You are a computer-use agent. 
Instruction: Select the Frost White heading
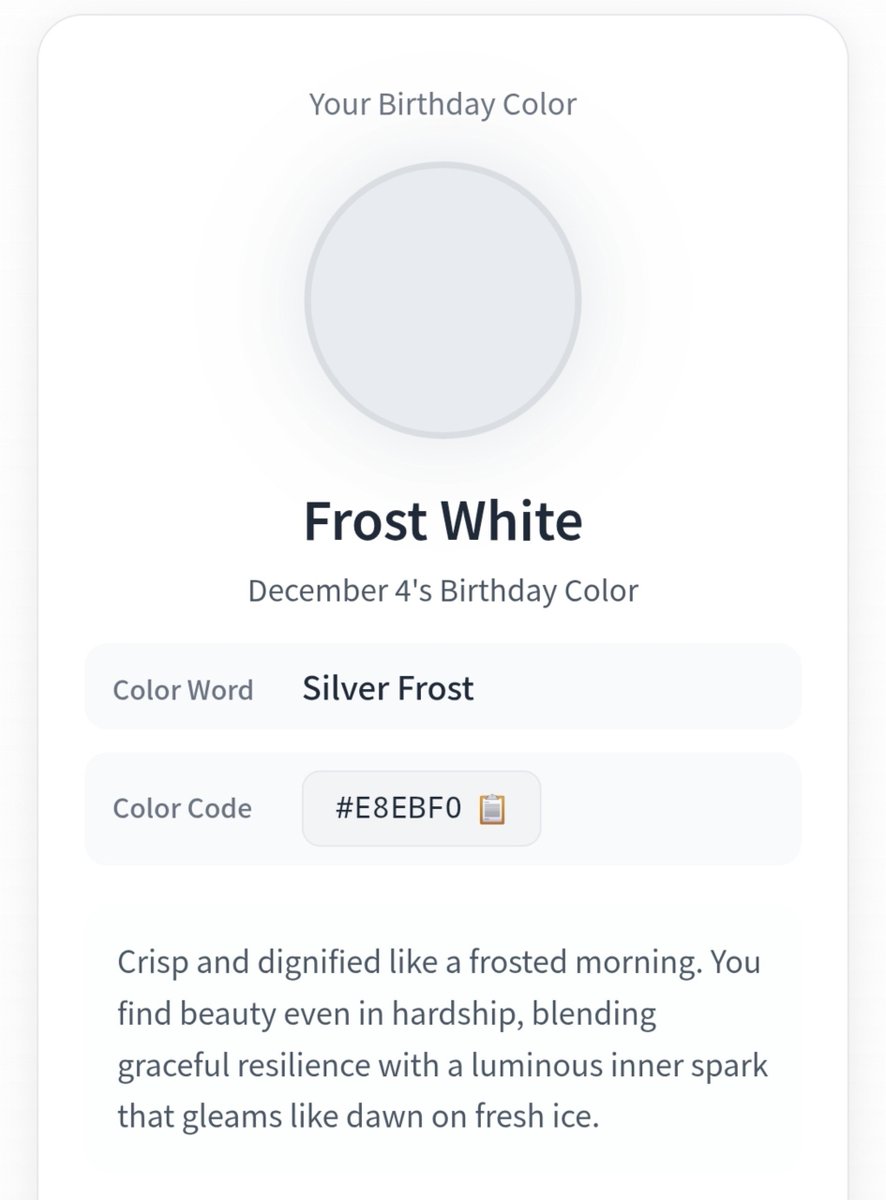[443, 521]
